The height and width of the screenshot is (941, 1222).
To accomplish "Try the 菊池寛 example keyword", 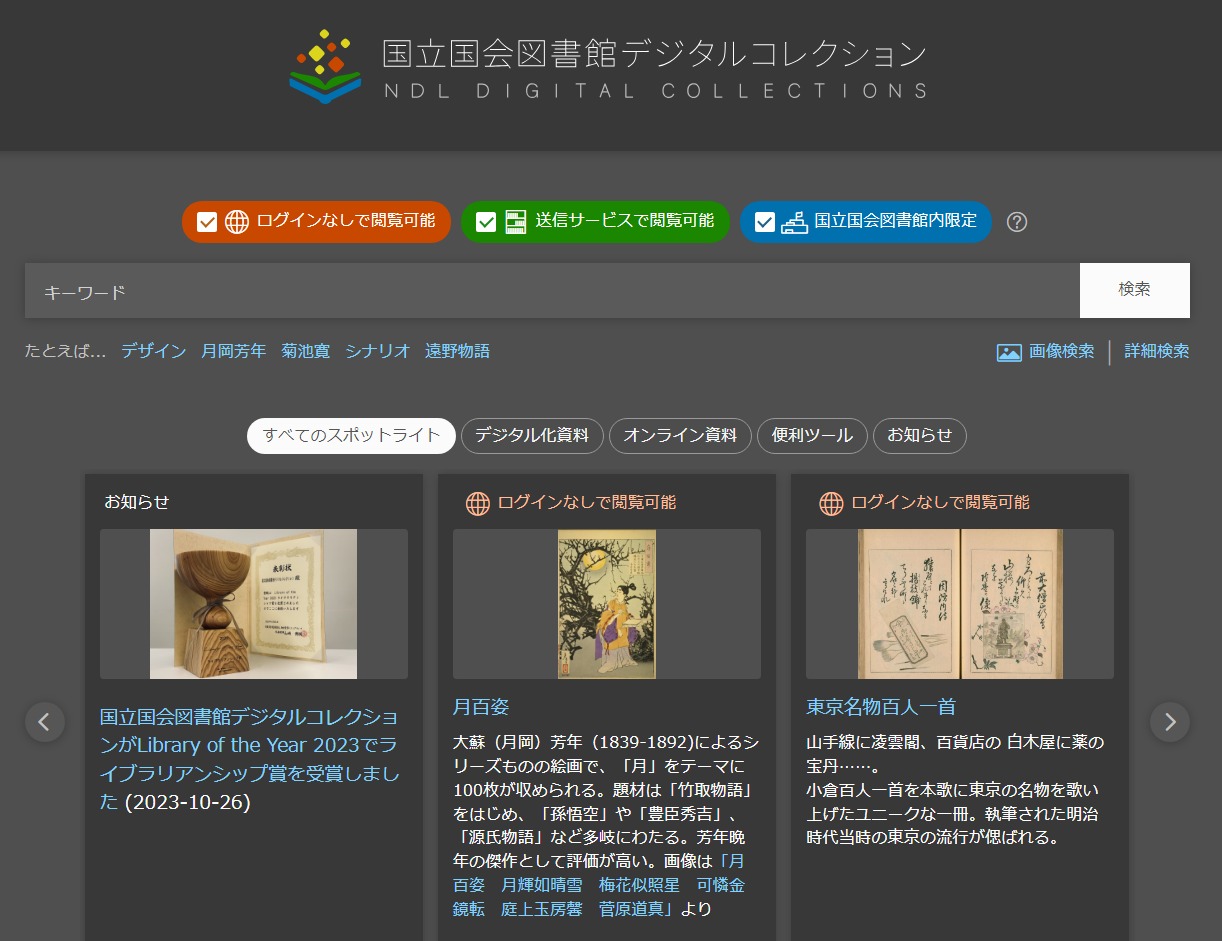I will (306, 351).
